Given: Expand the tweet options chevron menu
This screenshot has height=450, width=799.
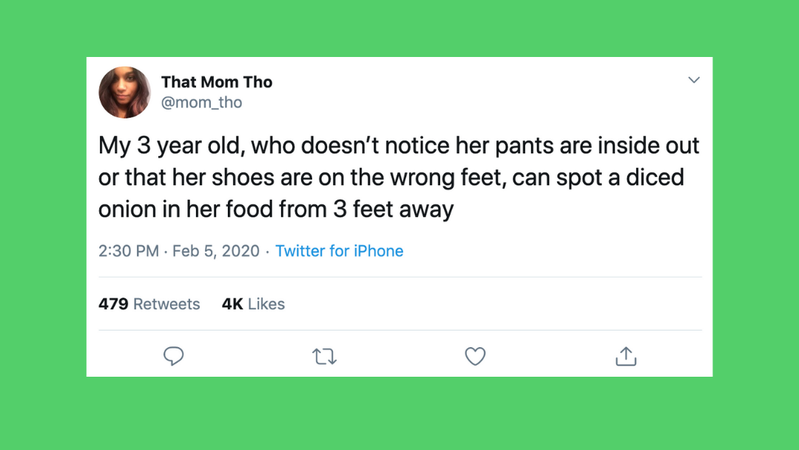Looking at the screenshot, I should (694, 80).
